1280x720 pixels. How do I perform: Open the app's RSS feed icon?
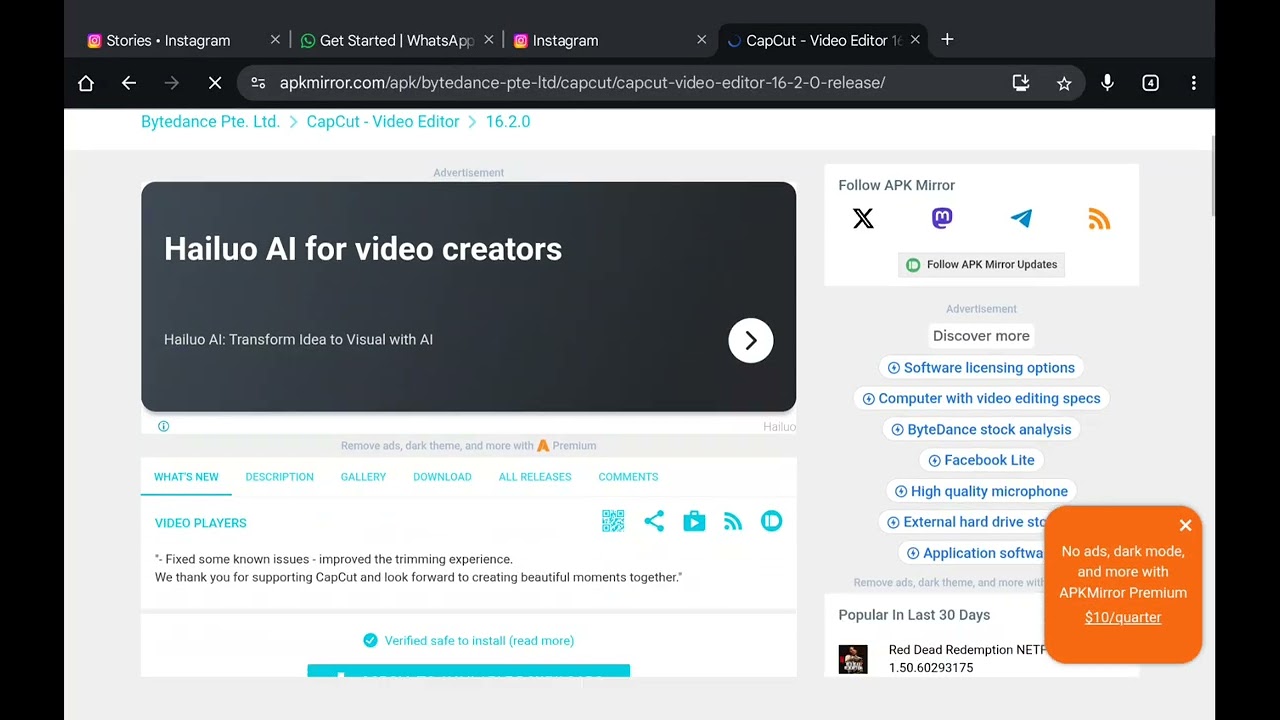[733, 521]
